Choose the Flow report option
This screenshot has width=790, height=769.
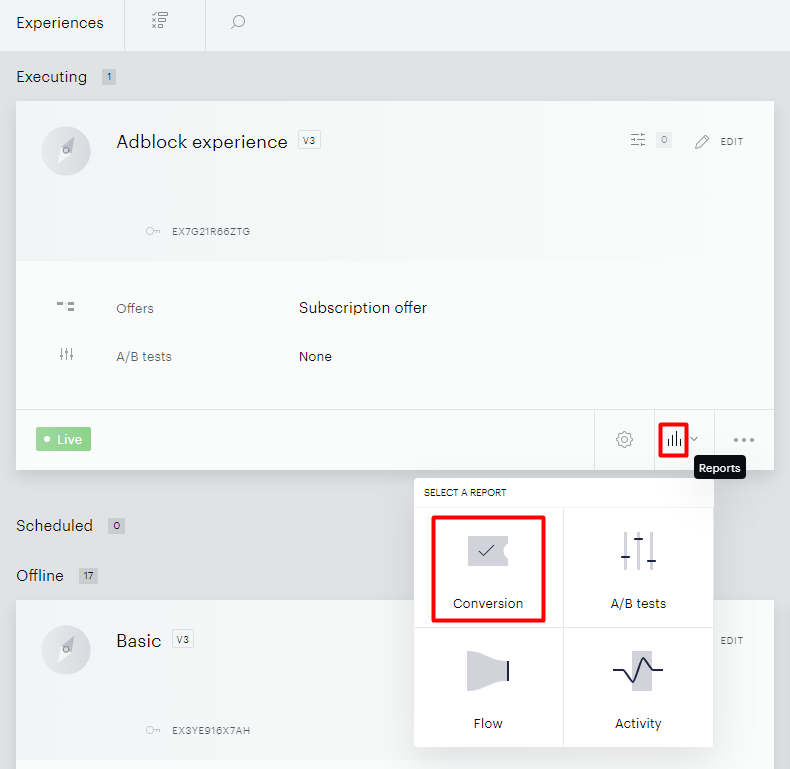pyautogui.click(x=488, y=688)
